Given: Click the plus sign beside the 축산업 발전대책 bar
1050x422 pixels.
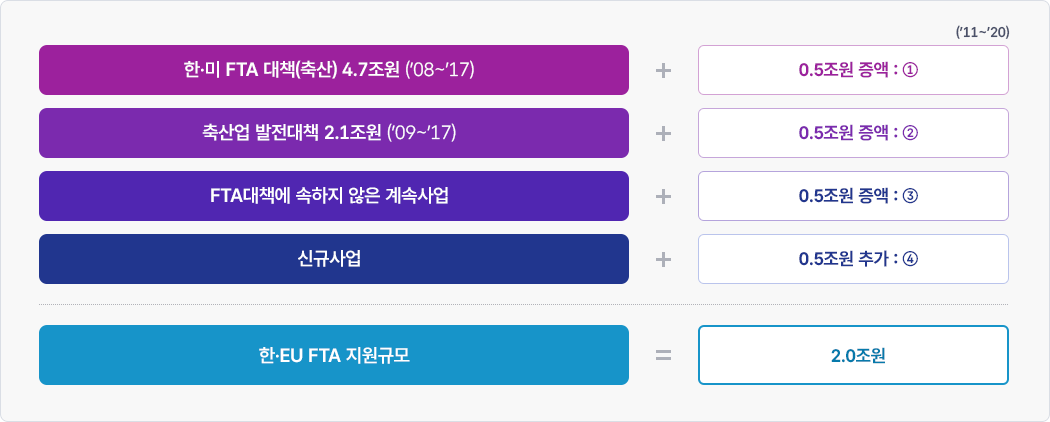Looking at the screenshot, I should pos(662,133).
